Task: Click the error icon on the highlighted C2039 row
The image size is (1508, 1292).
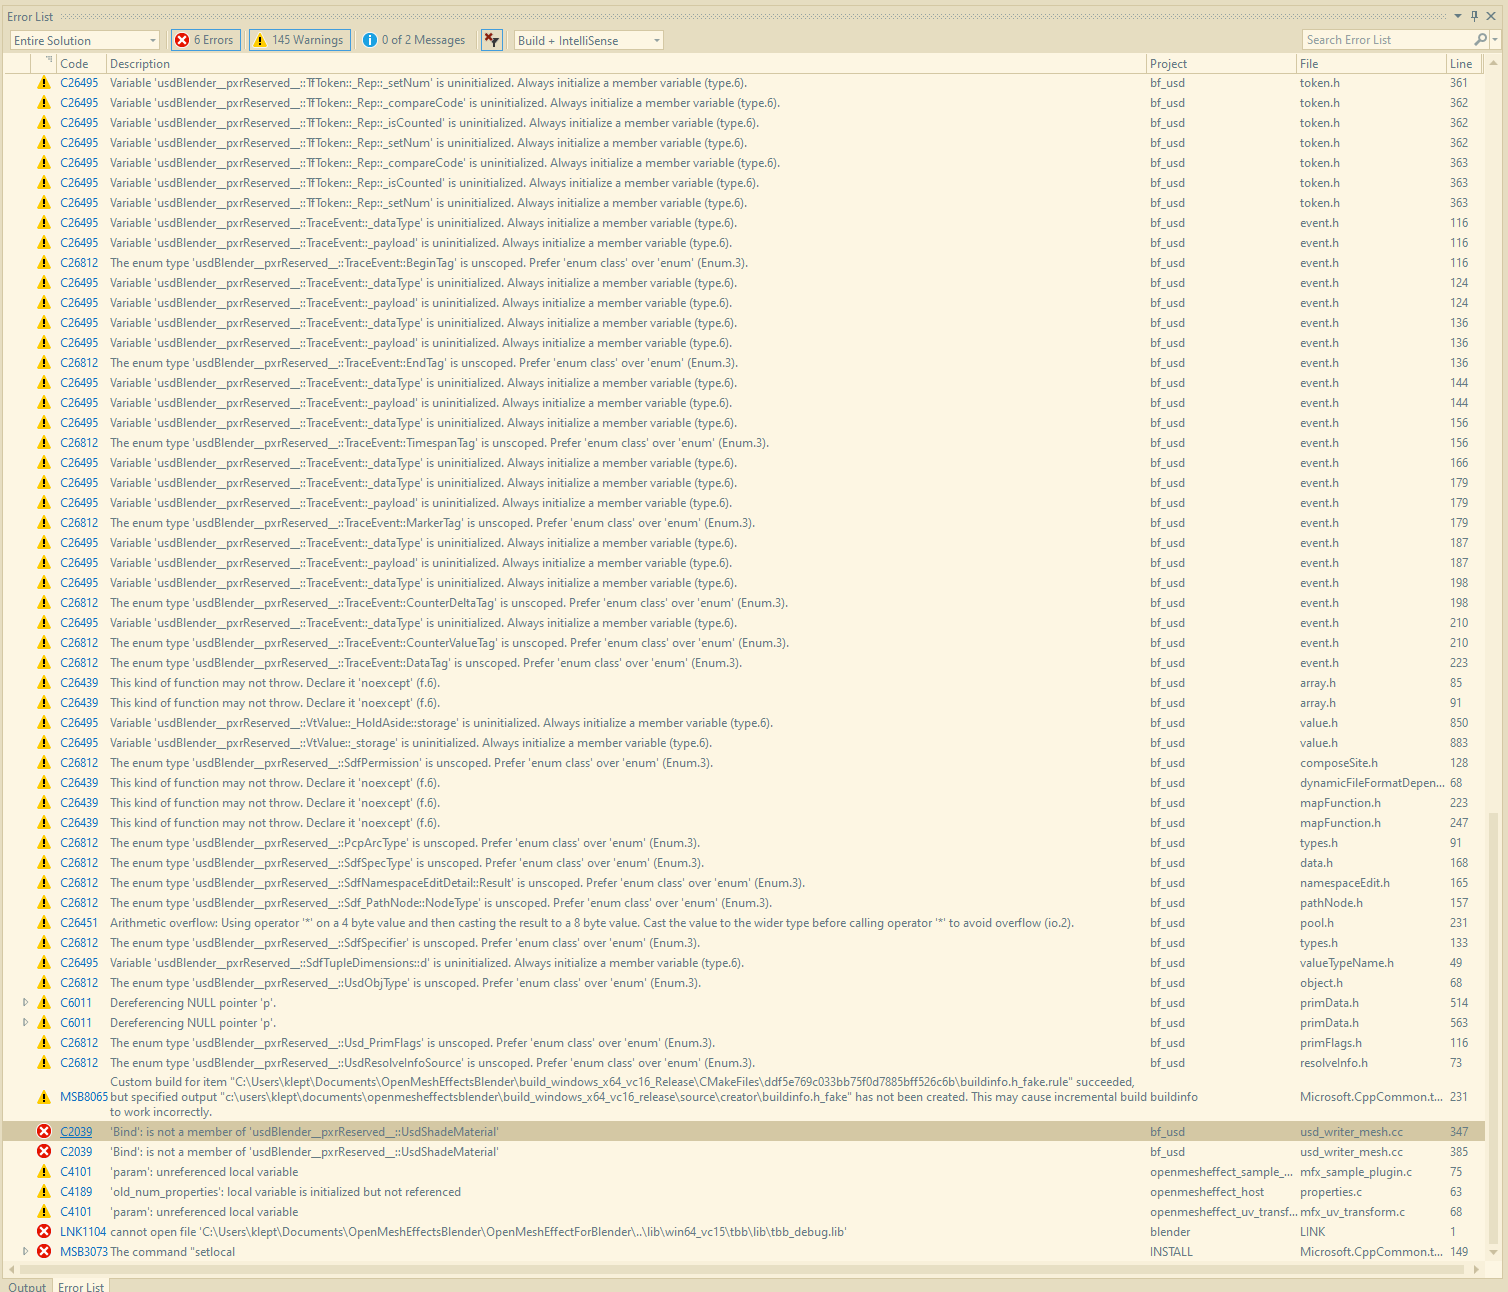Action: pos(44,1131)
